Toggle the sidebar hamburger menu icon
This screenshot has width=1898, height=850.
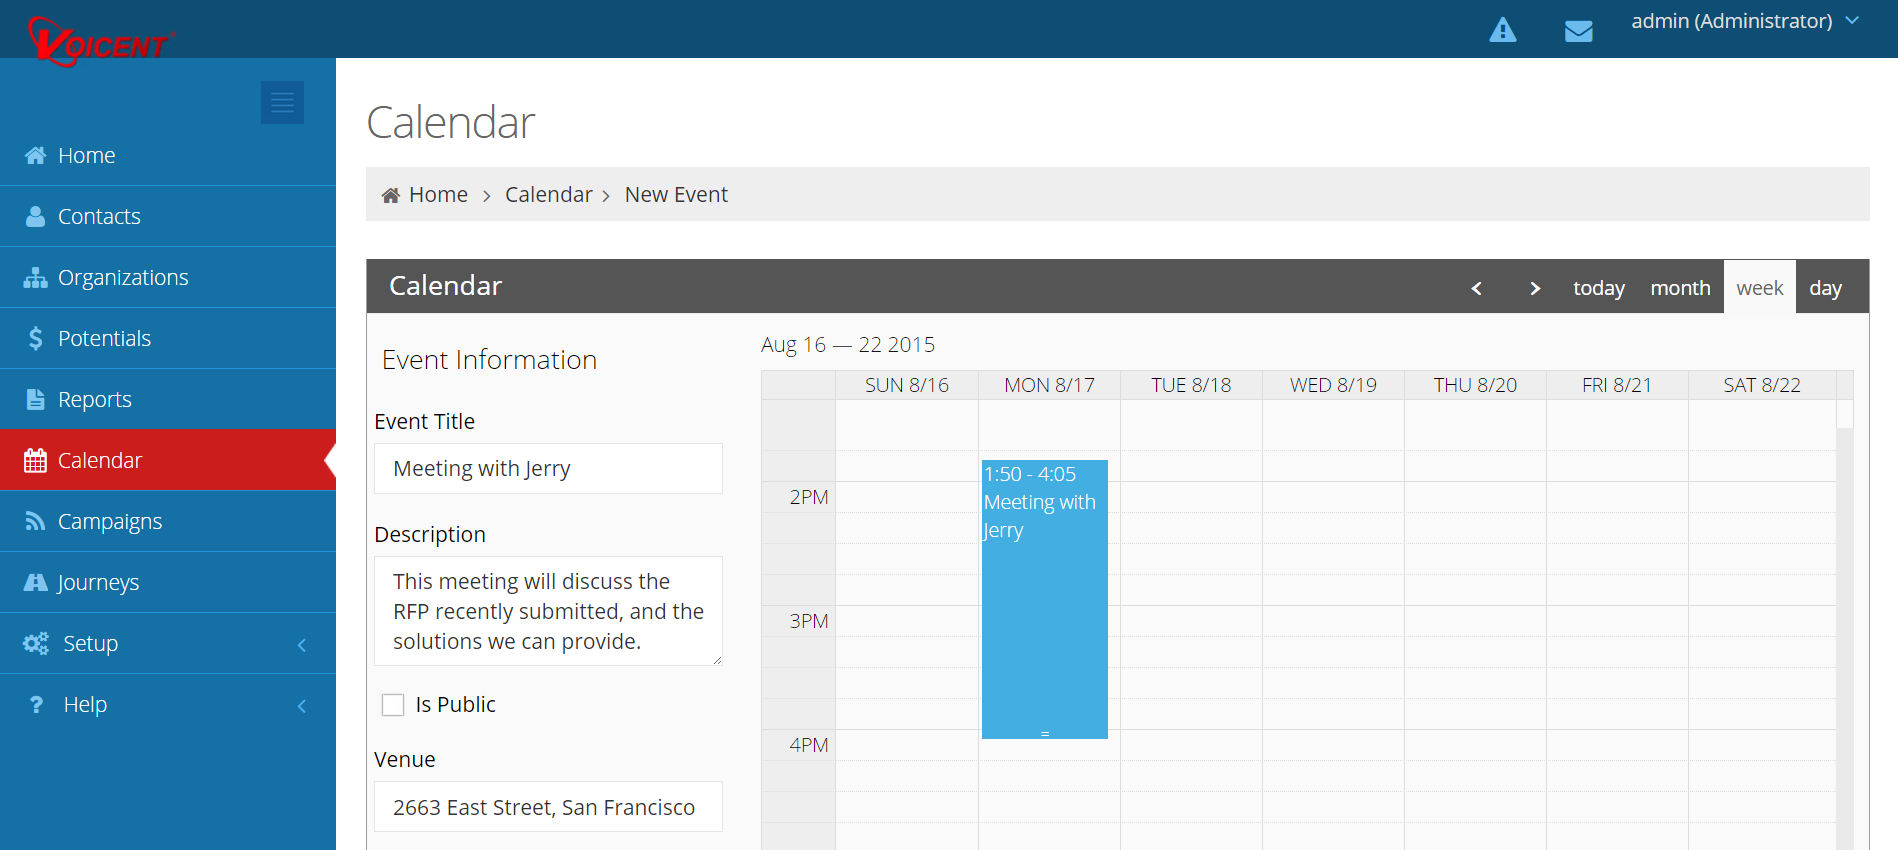[282, 102]
